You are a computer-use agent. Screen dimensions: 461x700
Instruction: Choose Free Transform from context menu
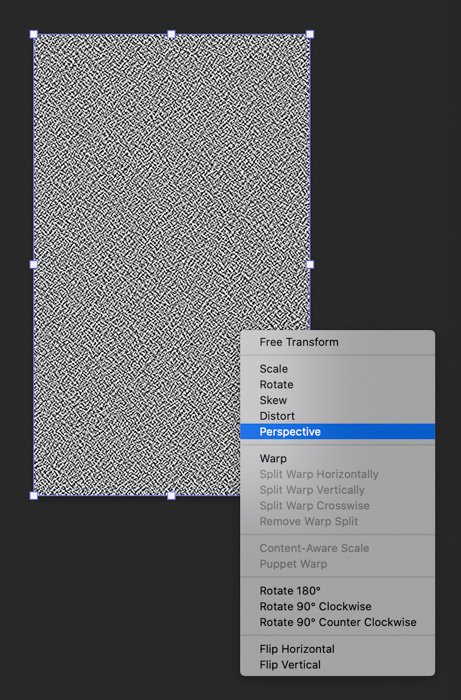tap(337, 342)
